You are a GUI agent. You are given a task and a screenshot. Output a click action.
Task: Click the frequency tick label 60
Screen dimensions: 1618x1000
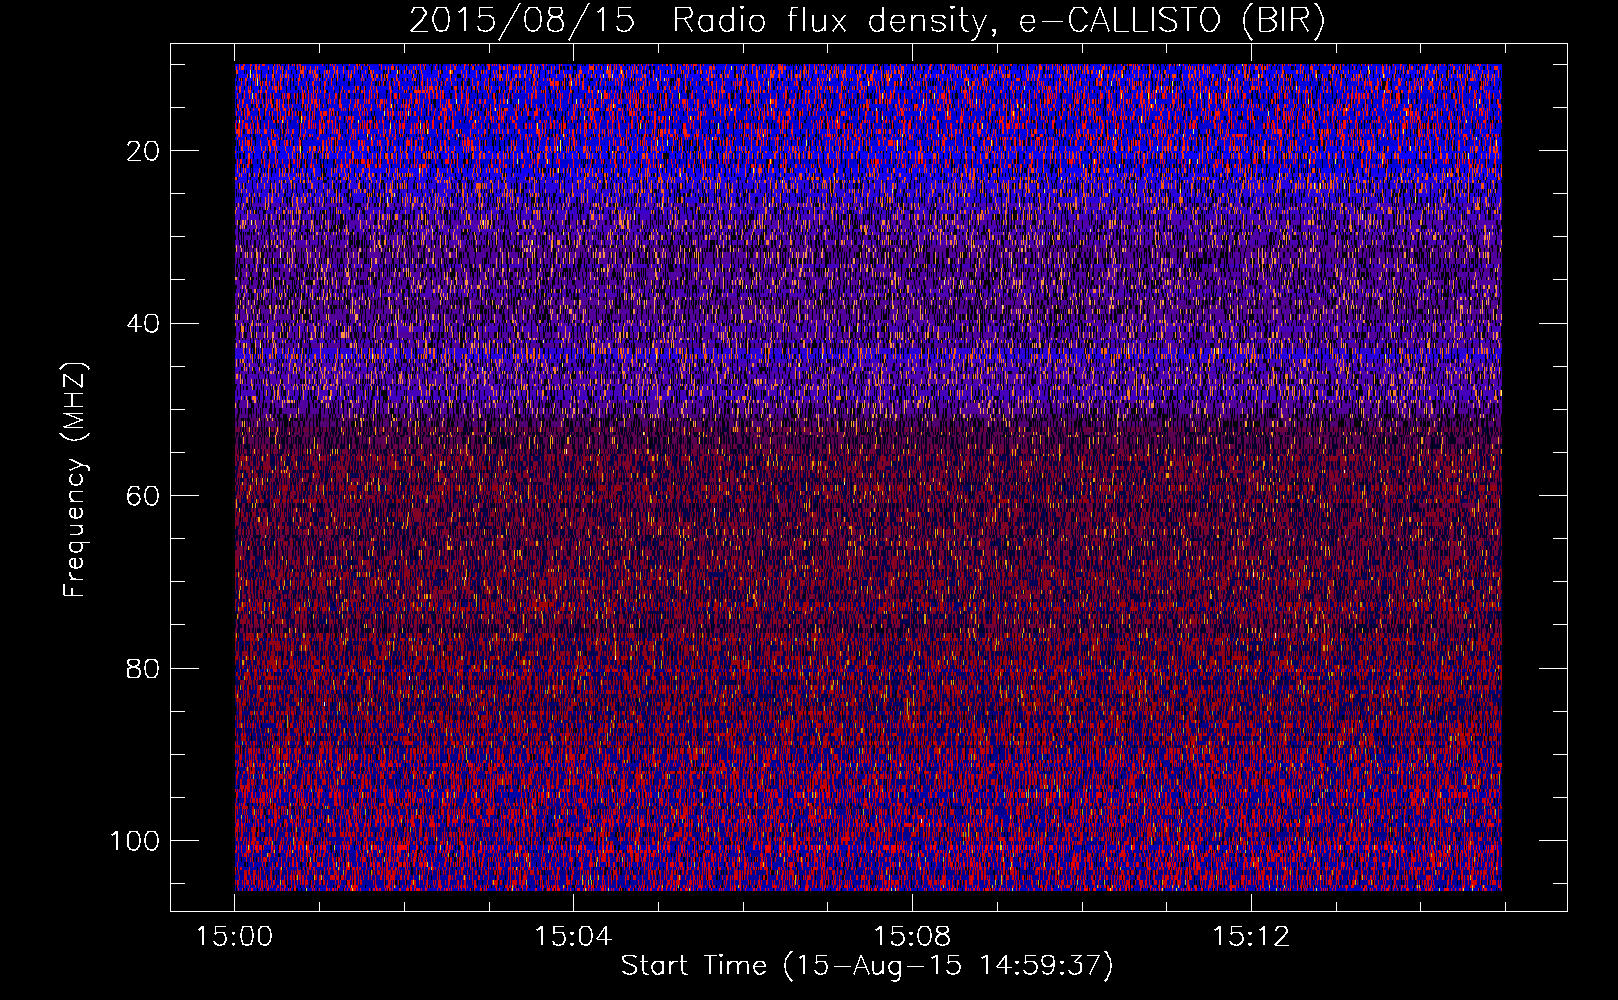point(144,496)
